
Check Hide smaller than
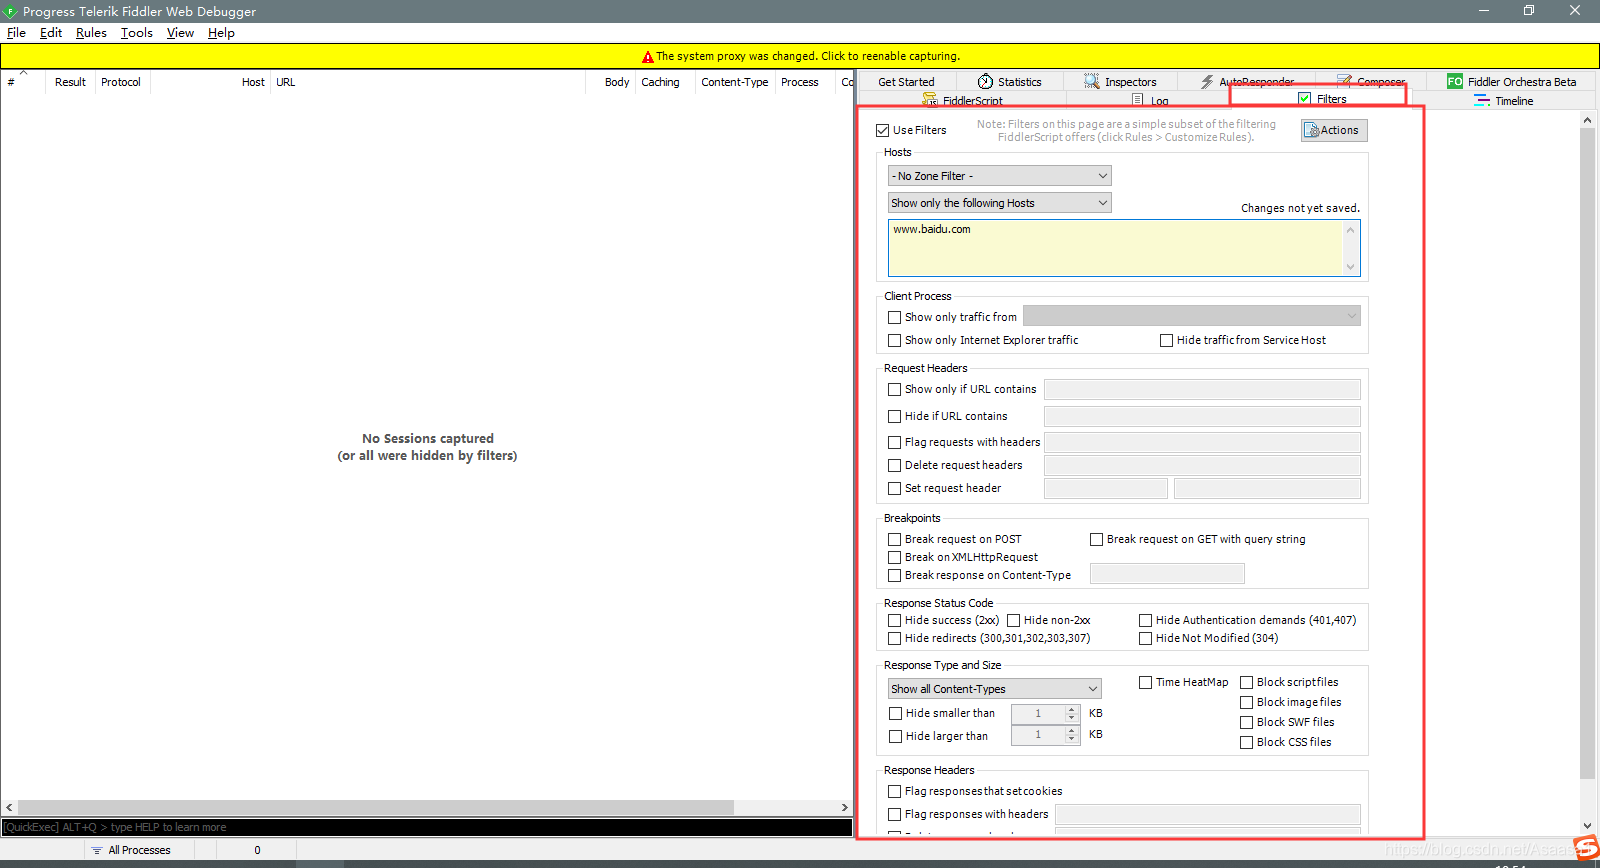coord(895,713)
